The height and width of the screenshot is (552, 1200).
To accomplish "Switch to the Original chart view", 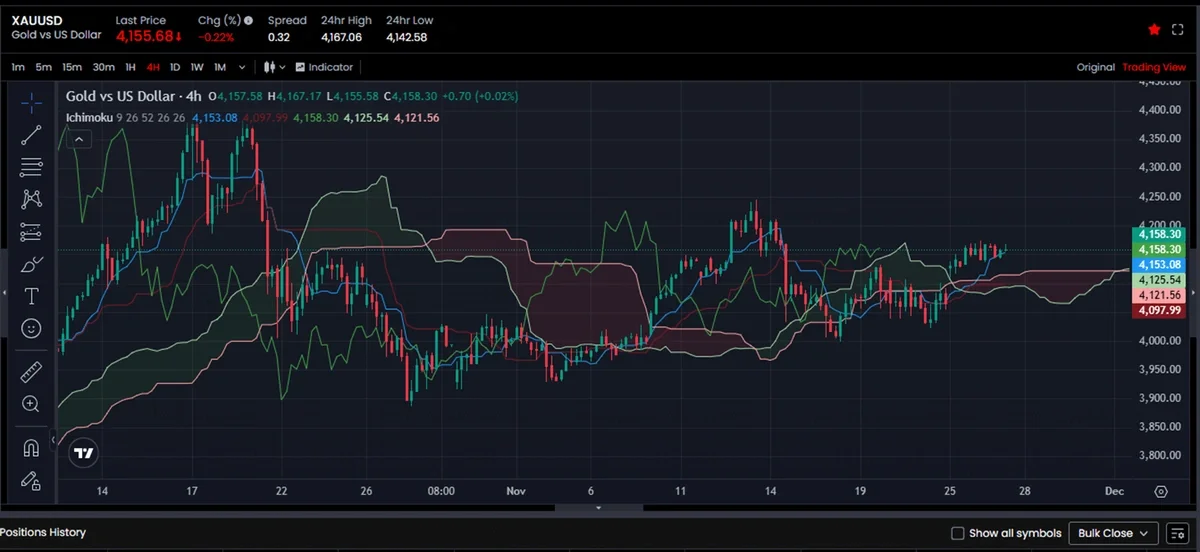I will coord(1095,67).
